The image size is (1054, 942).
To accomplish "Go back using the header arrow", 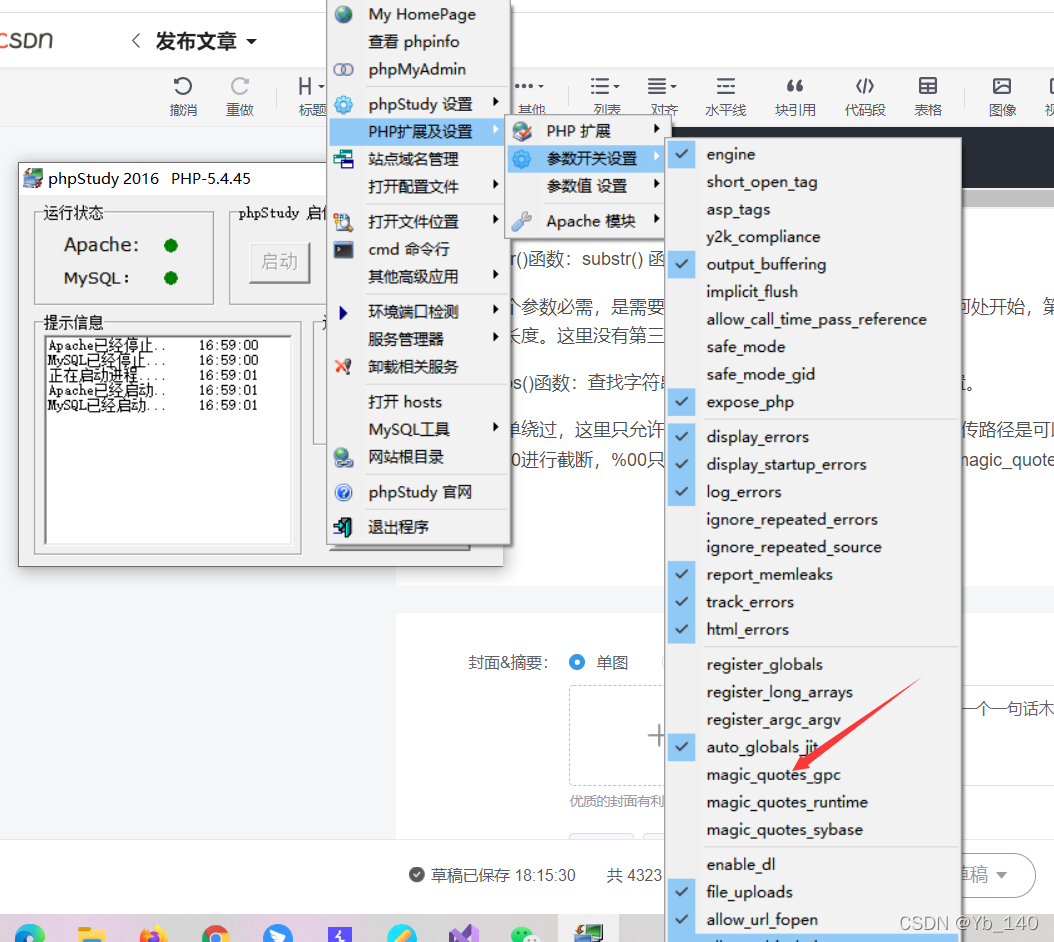I will (x=136, y=41).
